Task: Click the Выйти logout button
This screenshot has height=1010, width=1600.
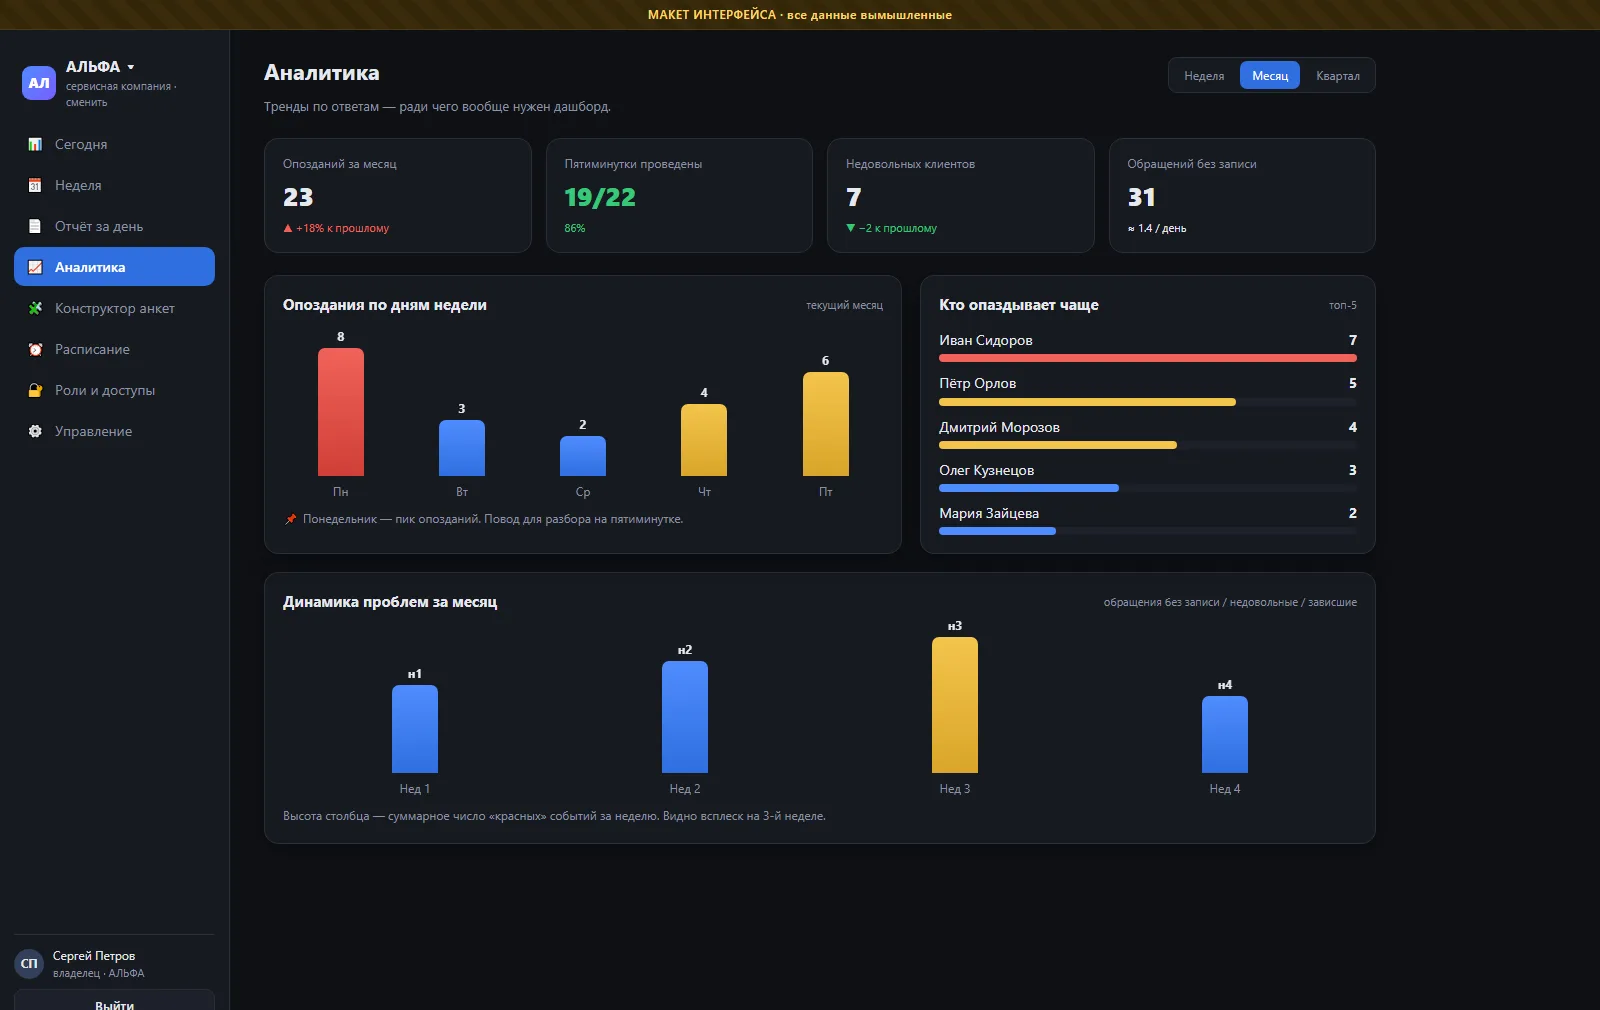Action: (114, 1000)
